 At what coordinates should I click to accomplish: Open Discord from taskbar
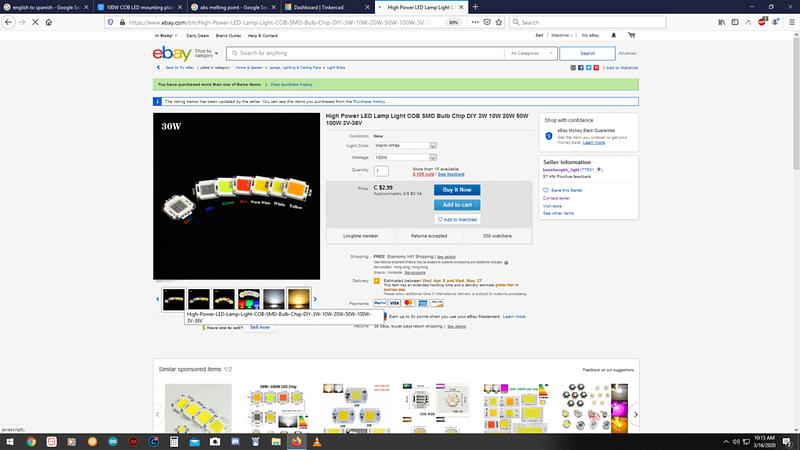click(x=235, y=442)
